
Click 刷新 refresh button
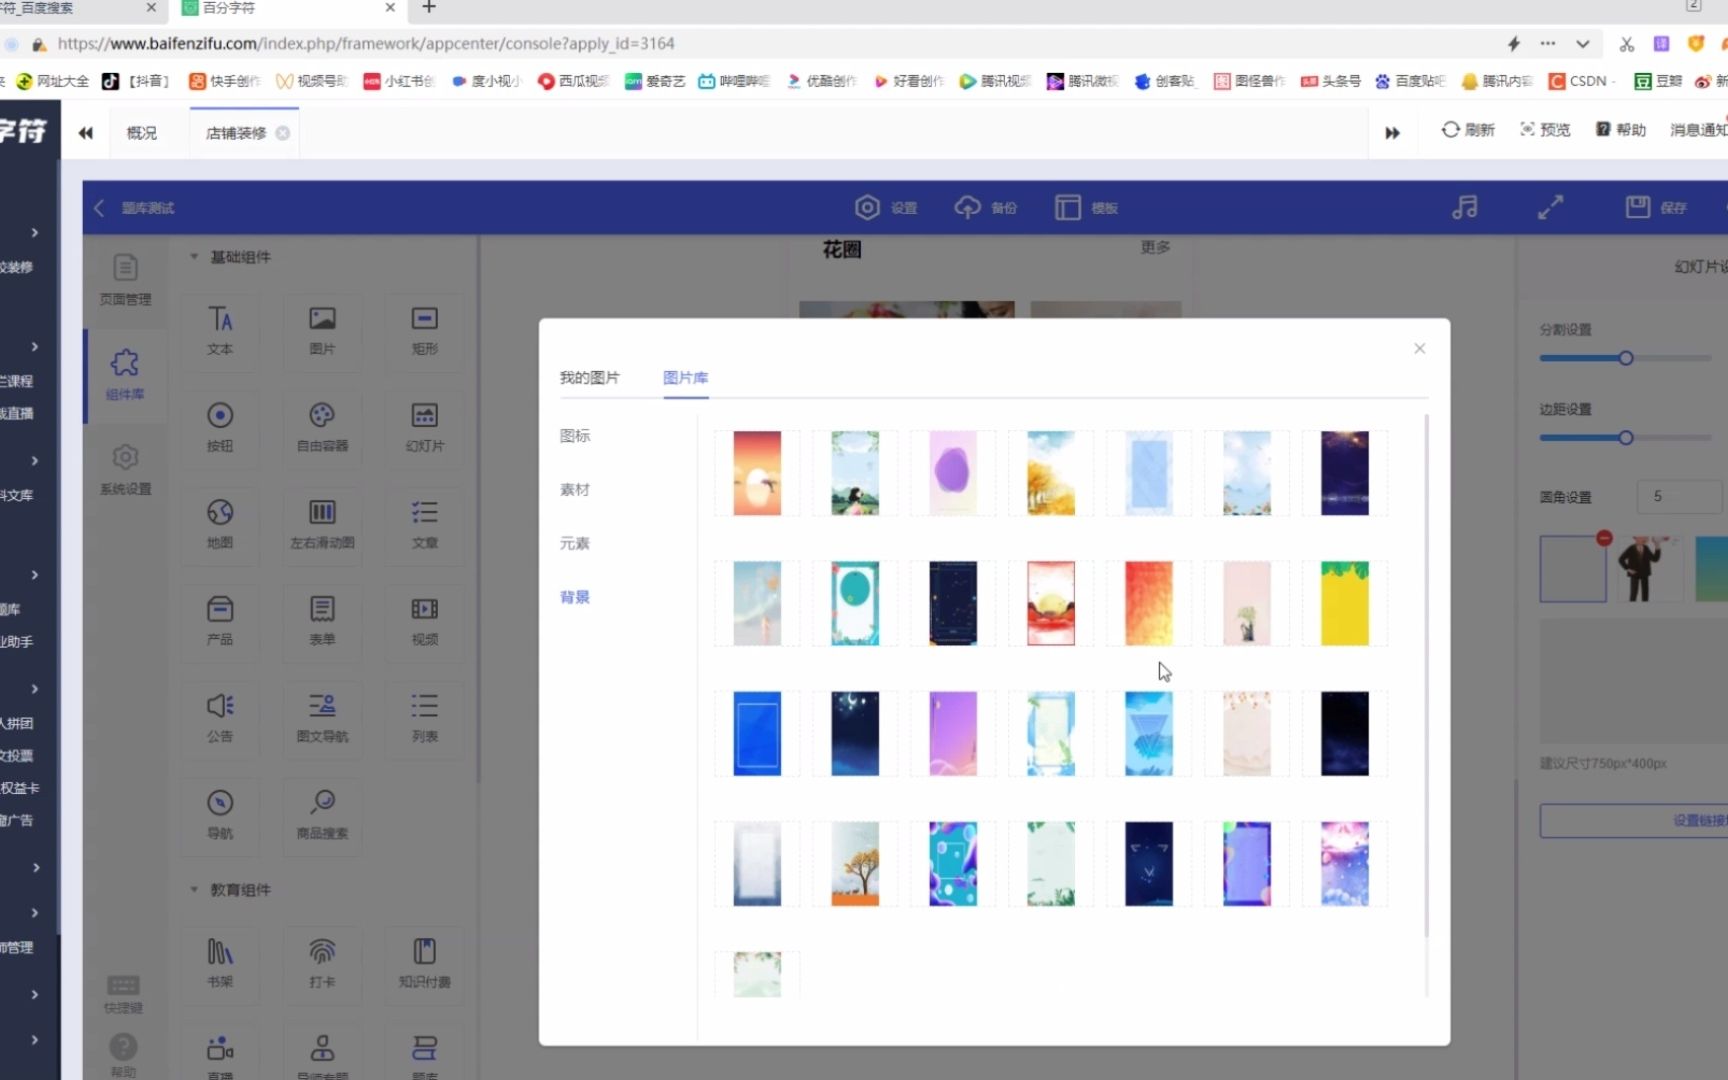(x=1468, y=130)
